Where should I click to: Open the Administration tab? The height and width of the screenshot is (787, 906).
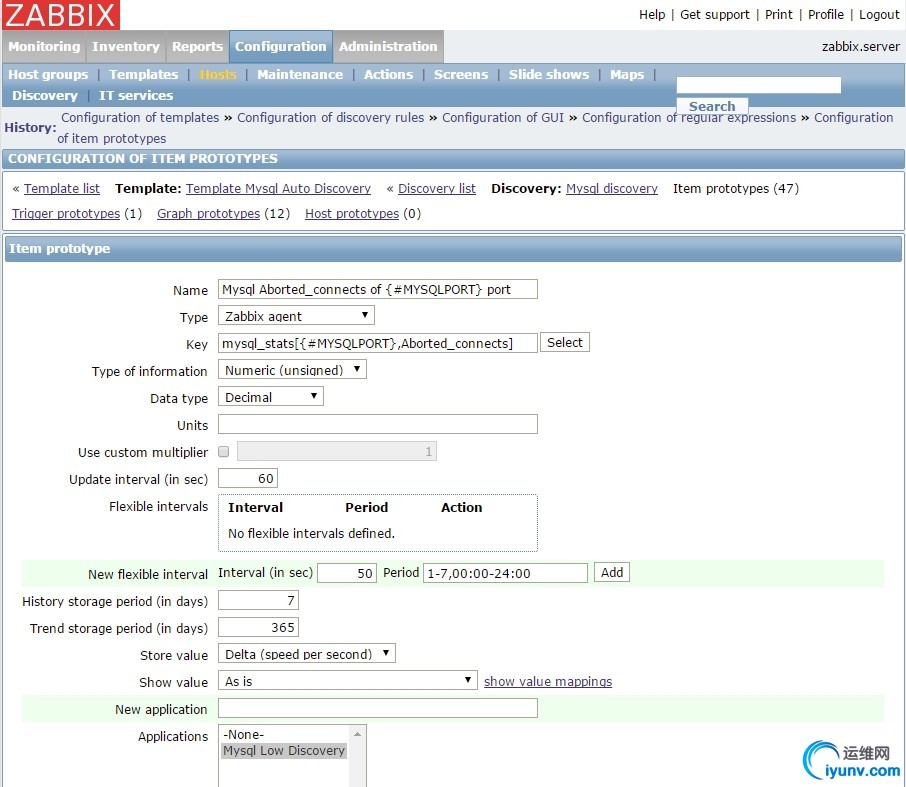(388, 46)
